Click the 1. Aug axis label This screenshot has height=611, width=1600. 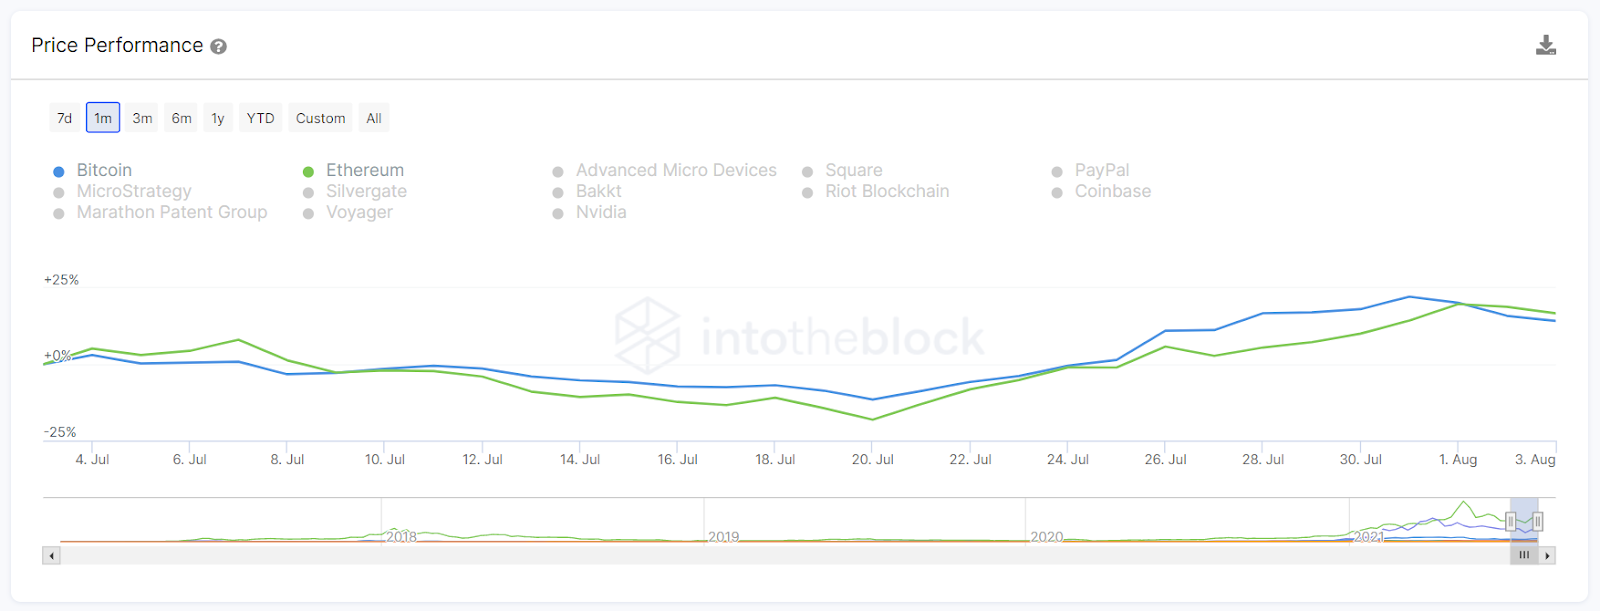(1458, 459)
